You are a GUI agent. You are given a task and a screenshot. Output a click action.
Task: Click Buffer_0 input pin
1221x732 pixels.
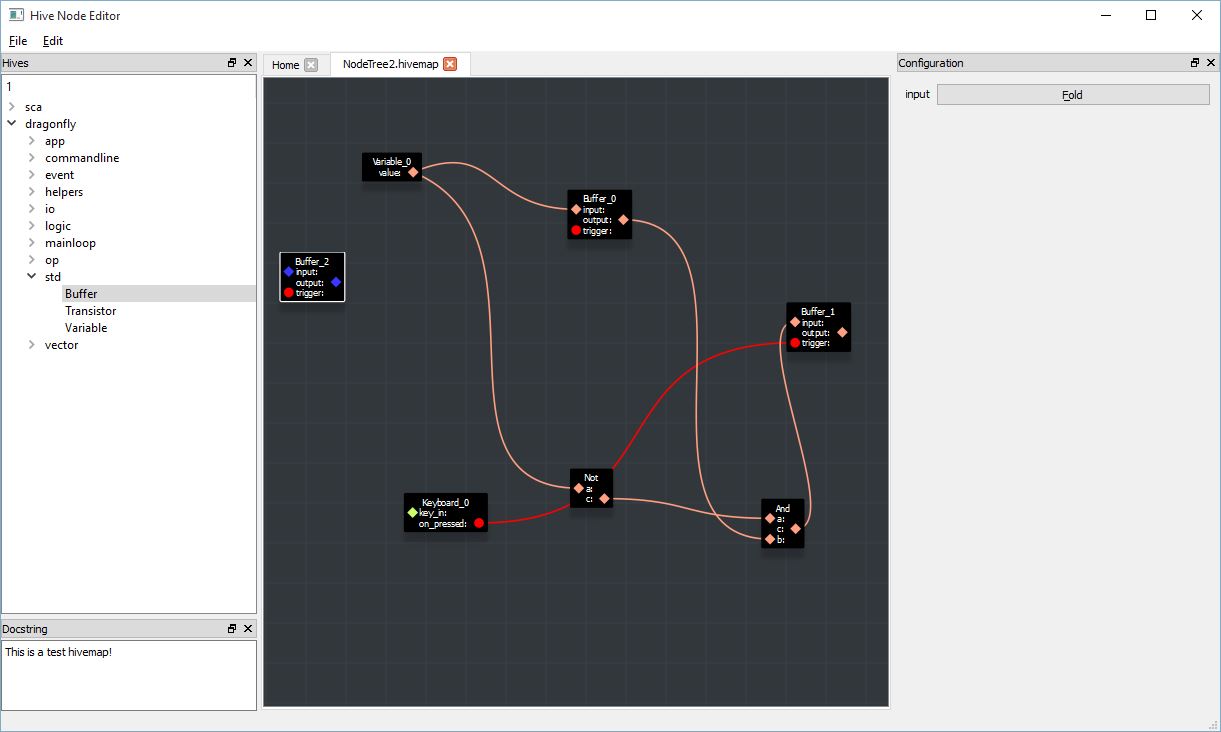coord(576,210)
